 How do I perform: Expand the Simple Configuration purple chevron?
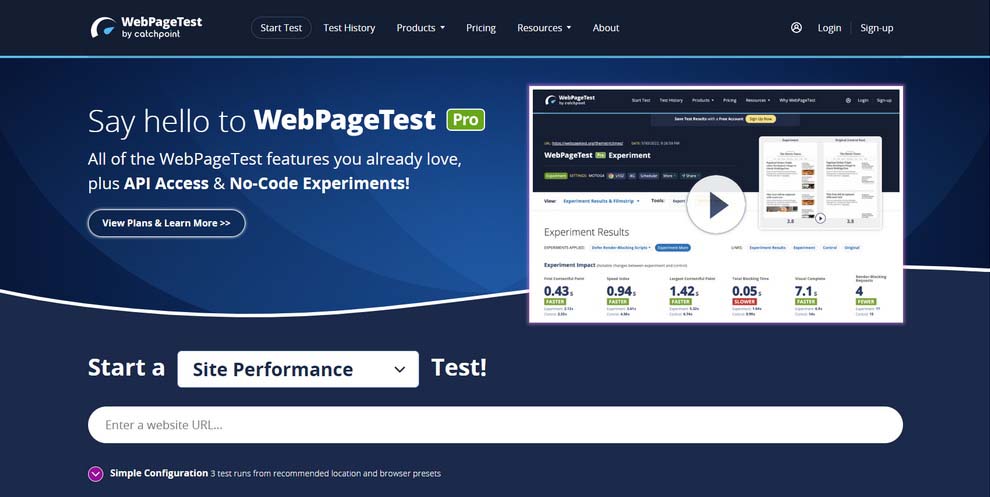[x=95, y=474]
